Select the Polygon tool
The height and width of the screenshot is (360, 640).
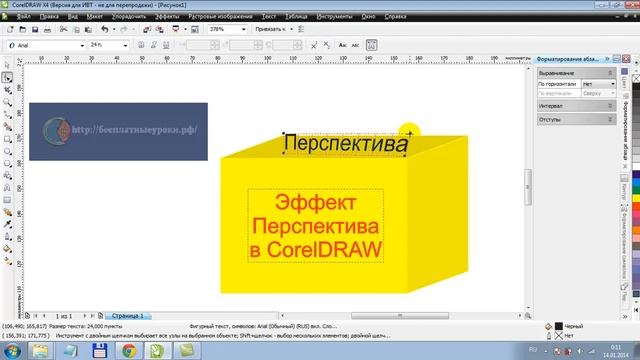7,164
